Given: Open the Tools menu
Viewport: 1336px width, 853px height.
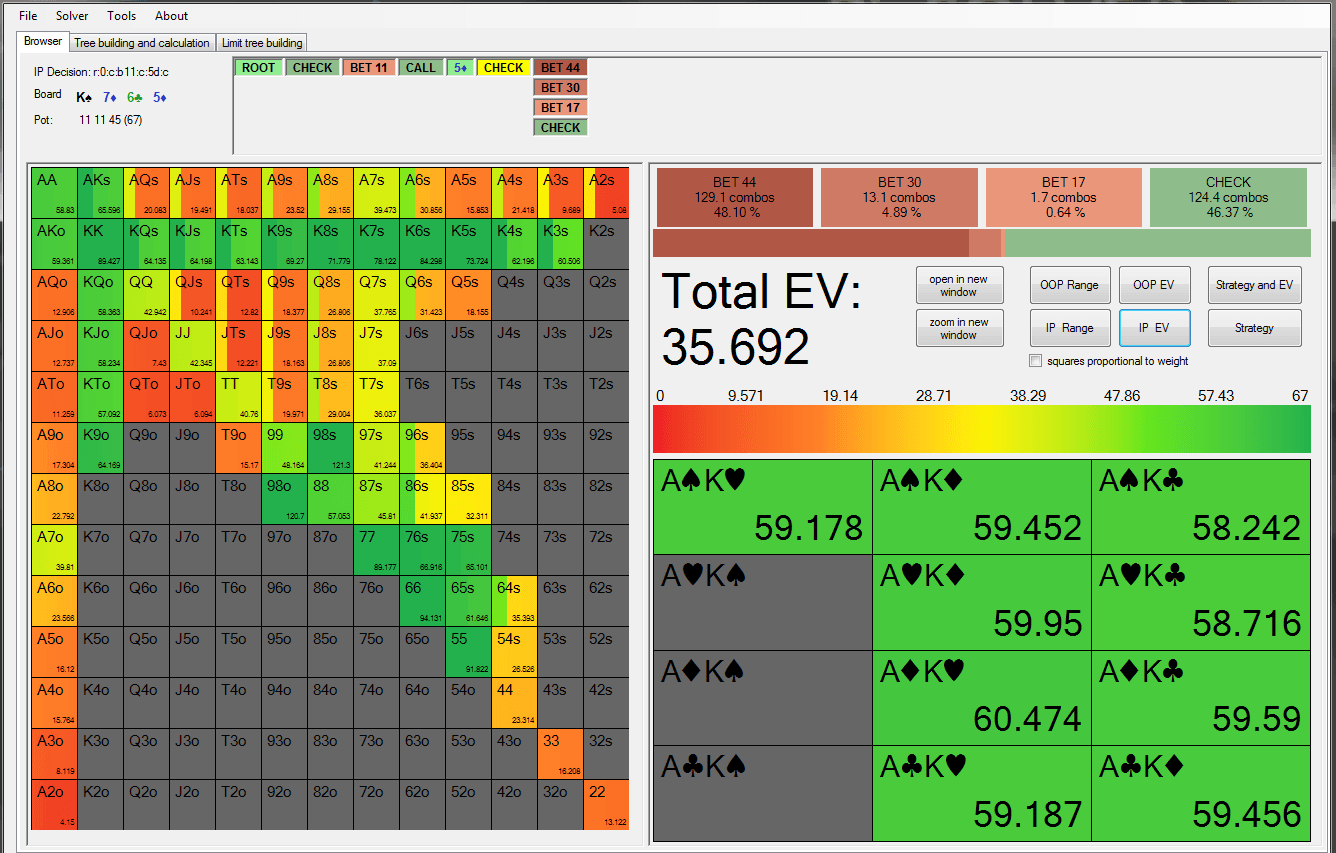Looking at the screenshot, I should [122, 16].
